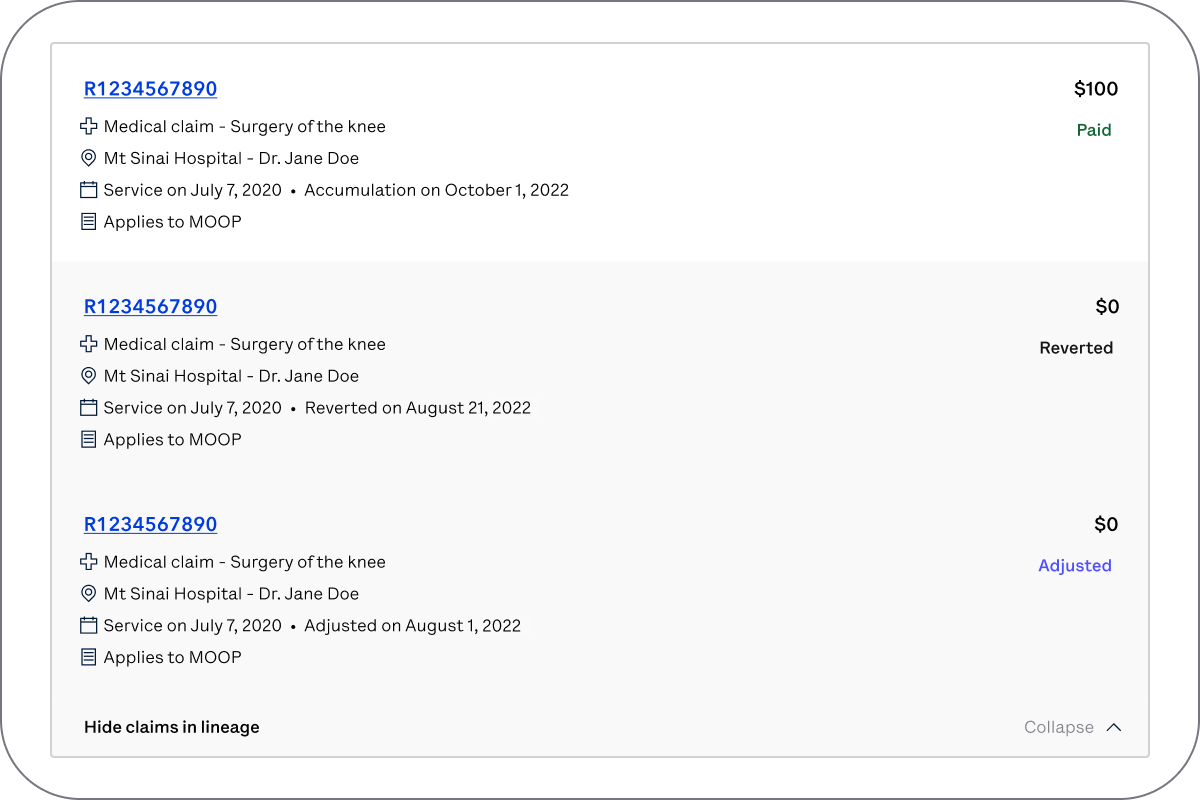Click the calendar icon beside the October 1 accumulation
1200x800 pixels.
(x=89, y=190)
